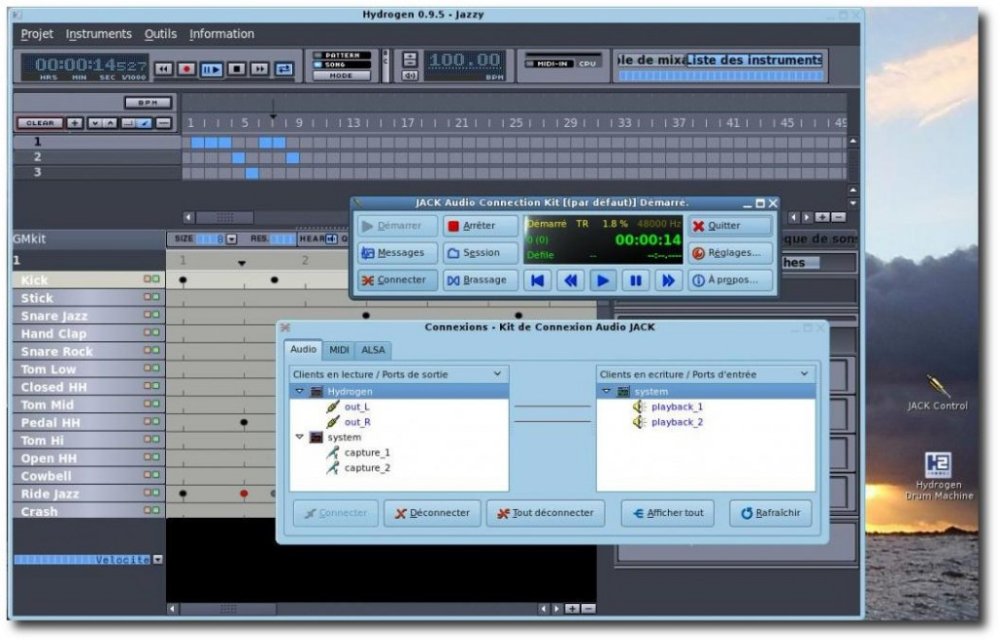
Task: Open the JACK Control desktop icon
Action: point(937,393)
